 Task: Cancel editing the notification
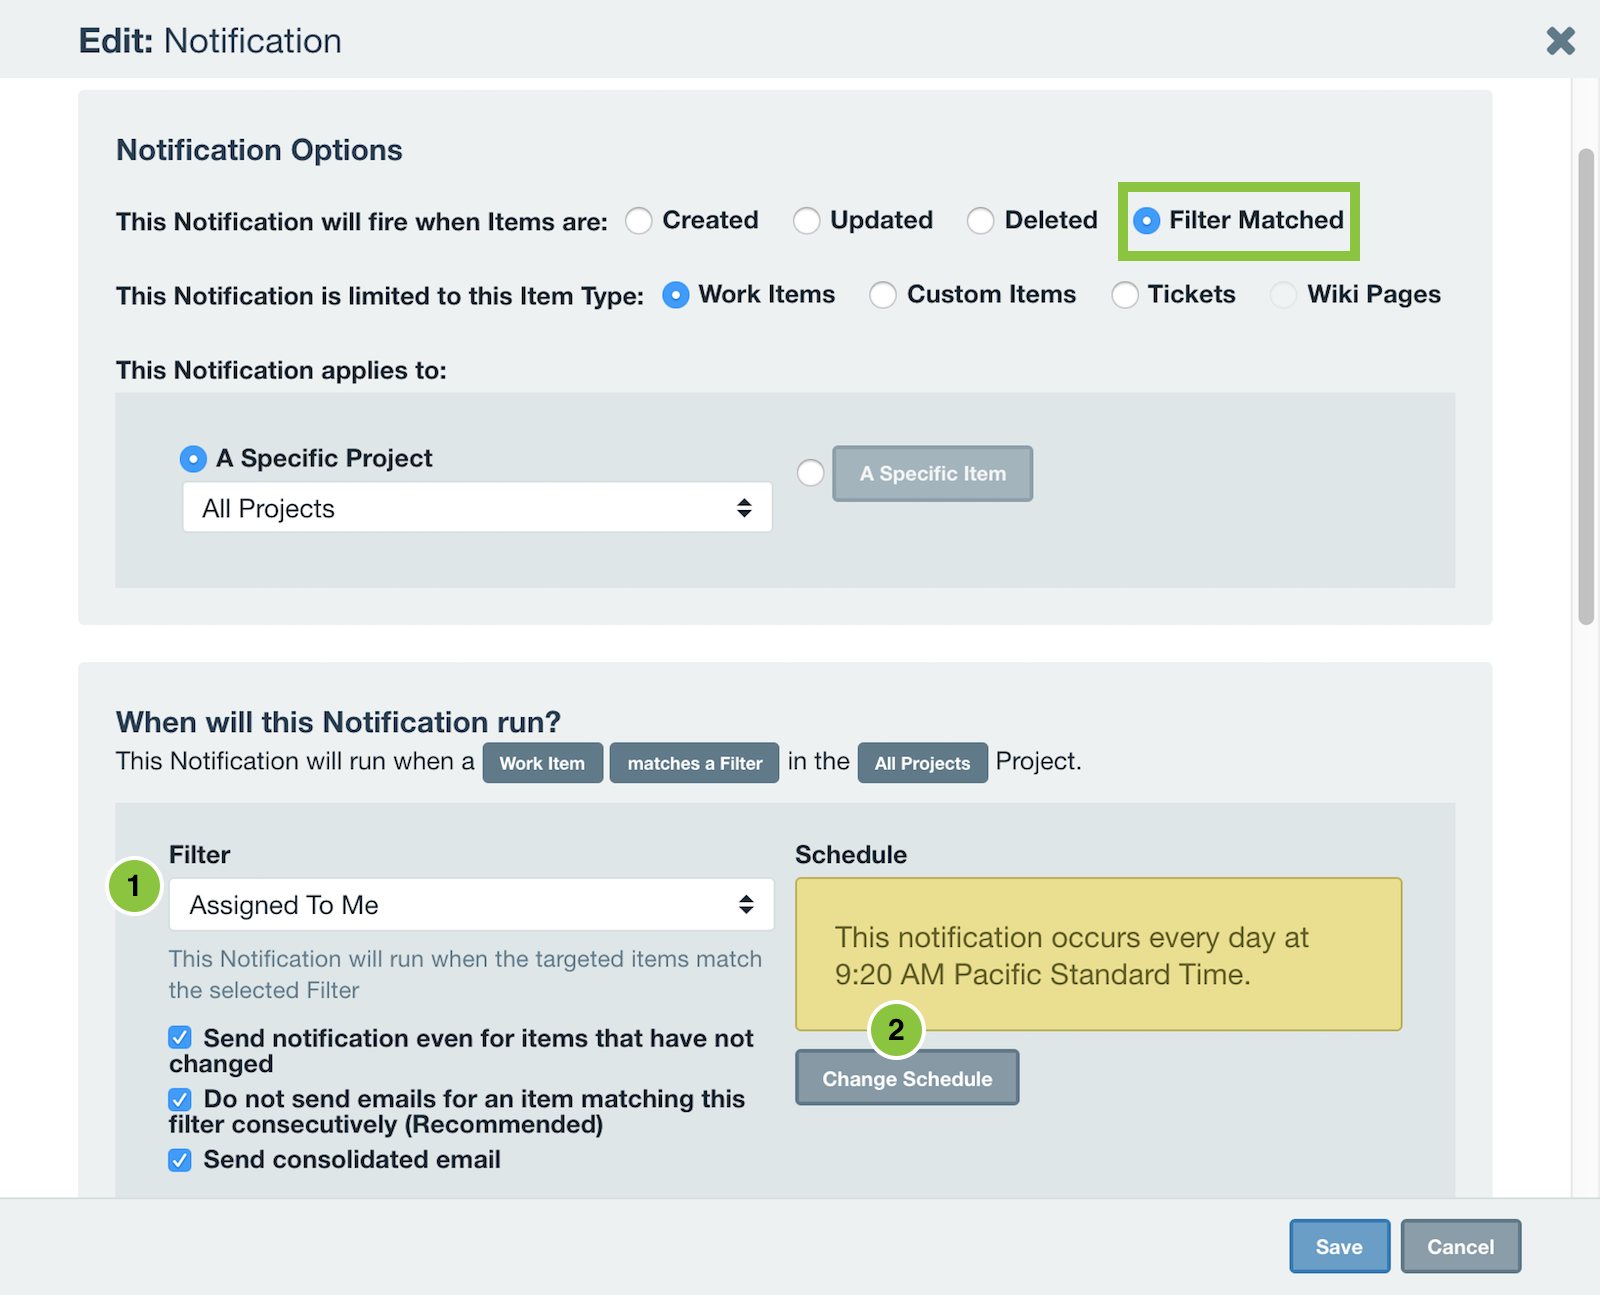point(1461,1246)
